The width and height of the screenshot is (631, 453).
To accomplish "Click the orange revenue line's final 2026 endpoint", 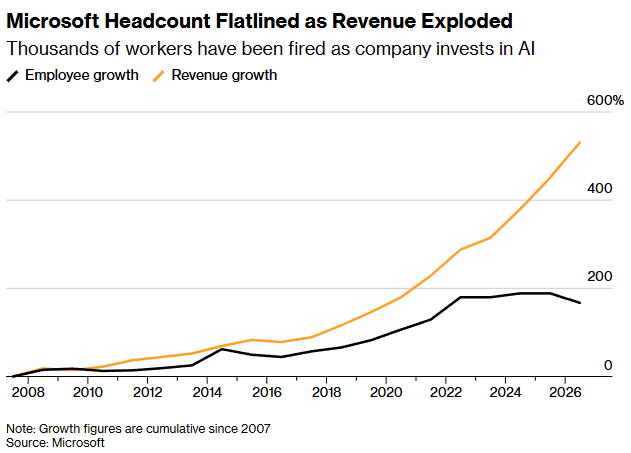I will point(580,142).
